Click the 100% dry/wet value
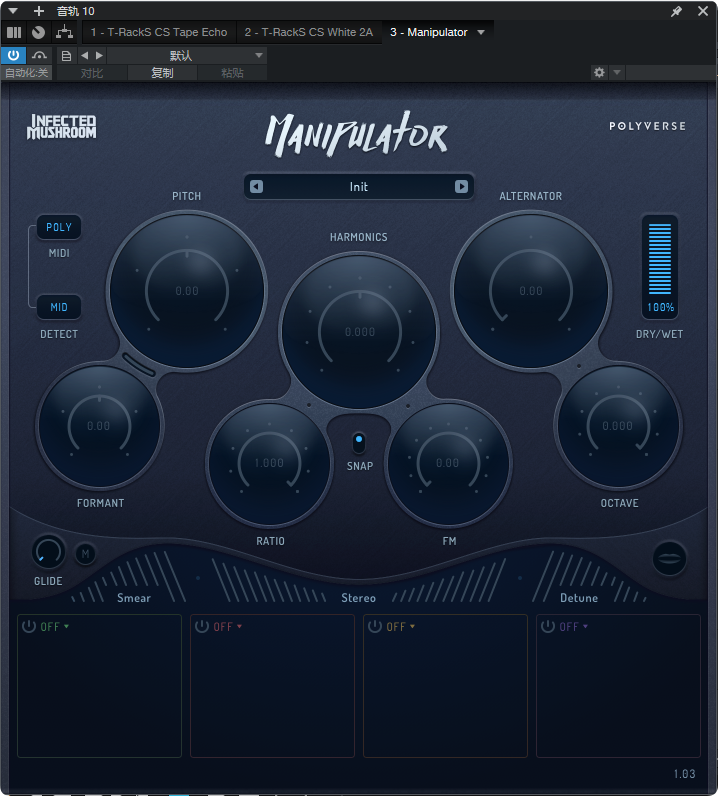This screenshot has height=796, width=718. [x=660, y=307]
